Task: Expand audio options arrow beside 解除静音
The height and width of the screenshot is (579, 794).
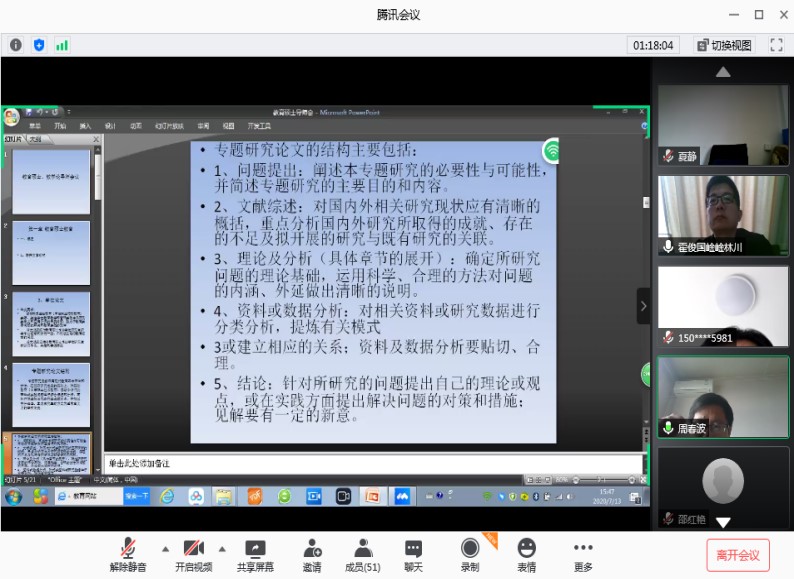Action: tap(164, 548)
